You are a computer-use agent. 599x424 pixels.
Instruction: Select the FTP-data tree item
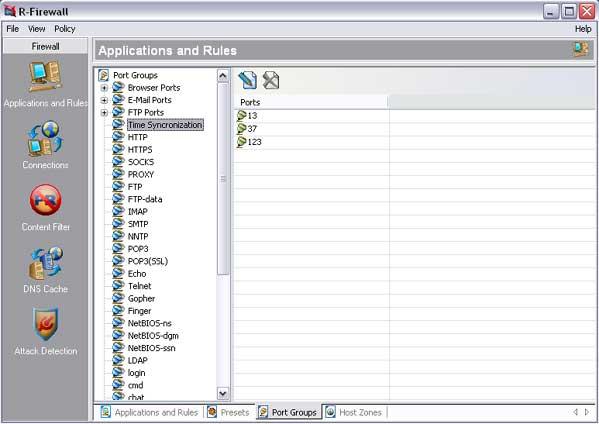click(x=145, y=199)
